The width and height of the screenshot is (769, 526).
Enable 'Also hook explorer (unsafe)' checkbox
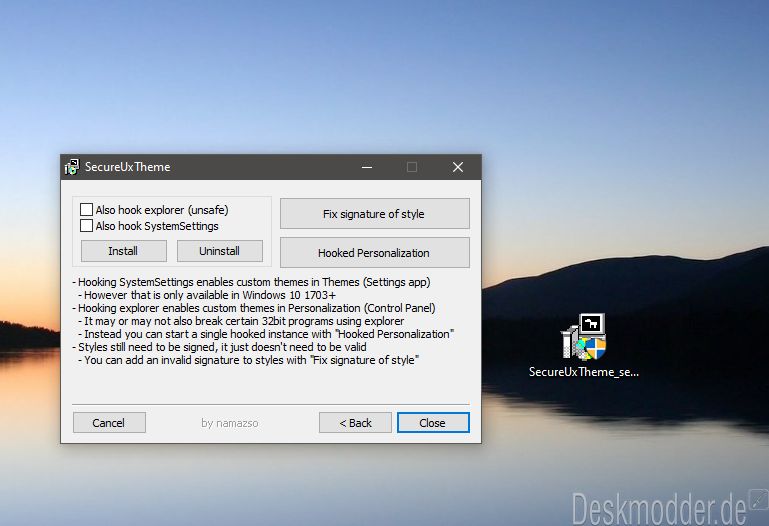[x=86, y=210]
